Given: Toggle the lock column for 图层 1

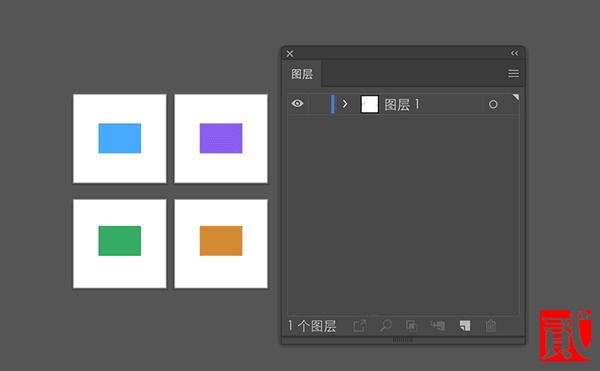Looking at the screenshot, I should 320,104.
